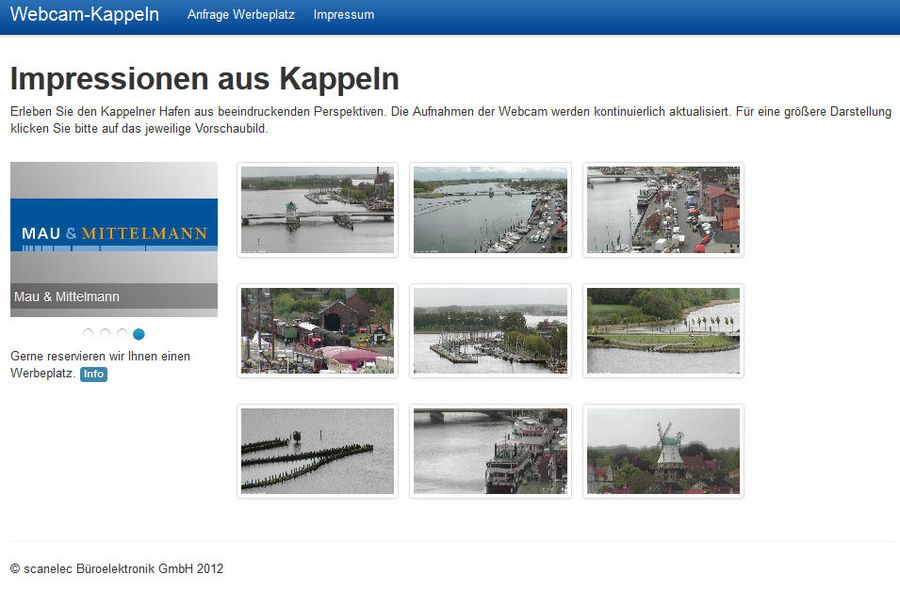The image size is (900, 590).
Task: Open thumbnail showing red buildings and pink tent
Action: coord(317,331)
